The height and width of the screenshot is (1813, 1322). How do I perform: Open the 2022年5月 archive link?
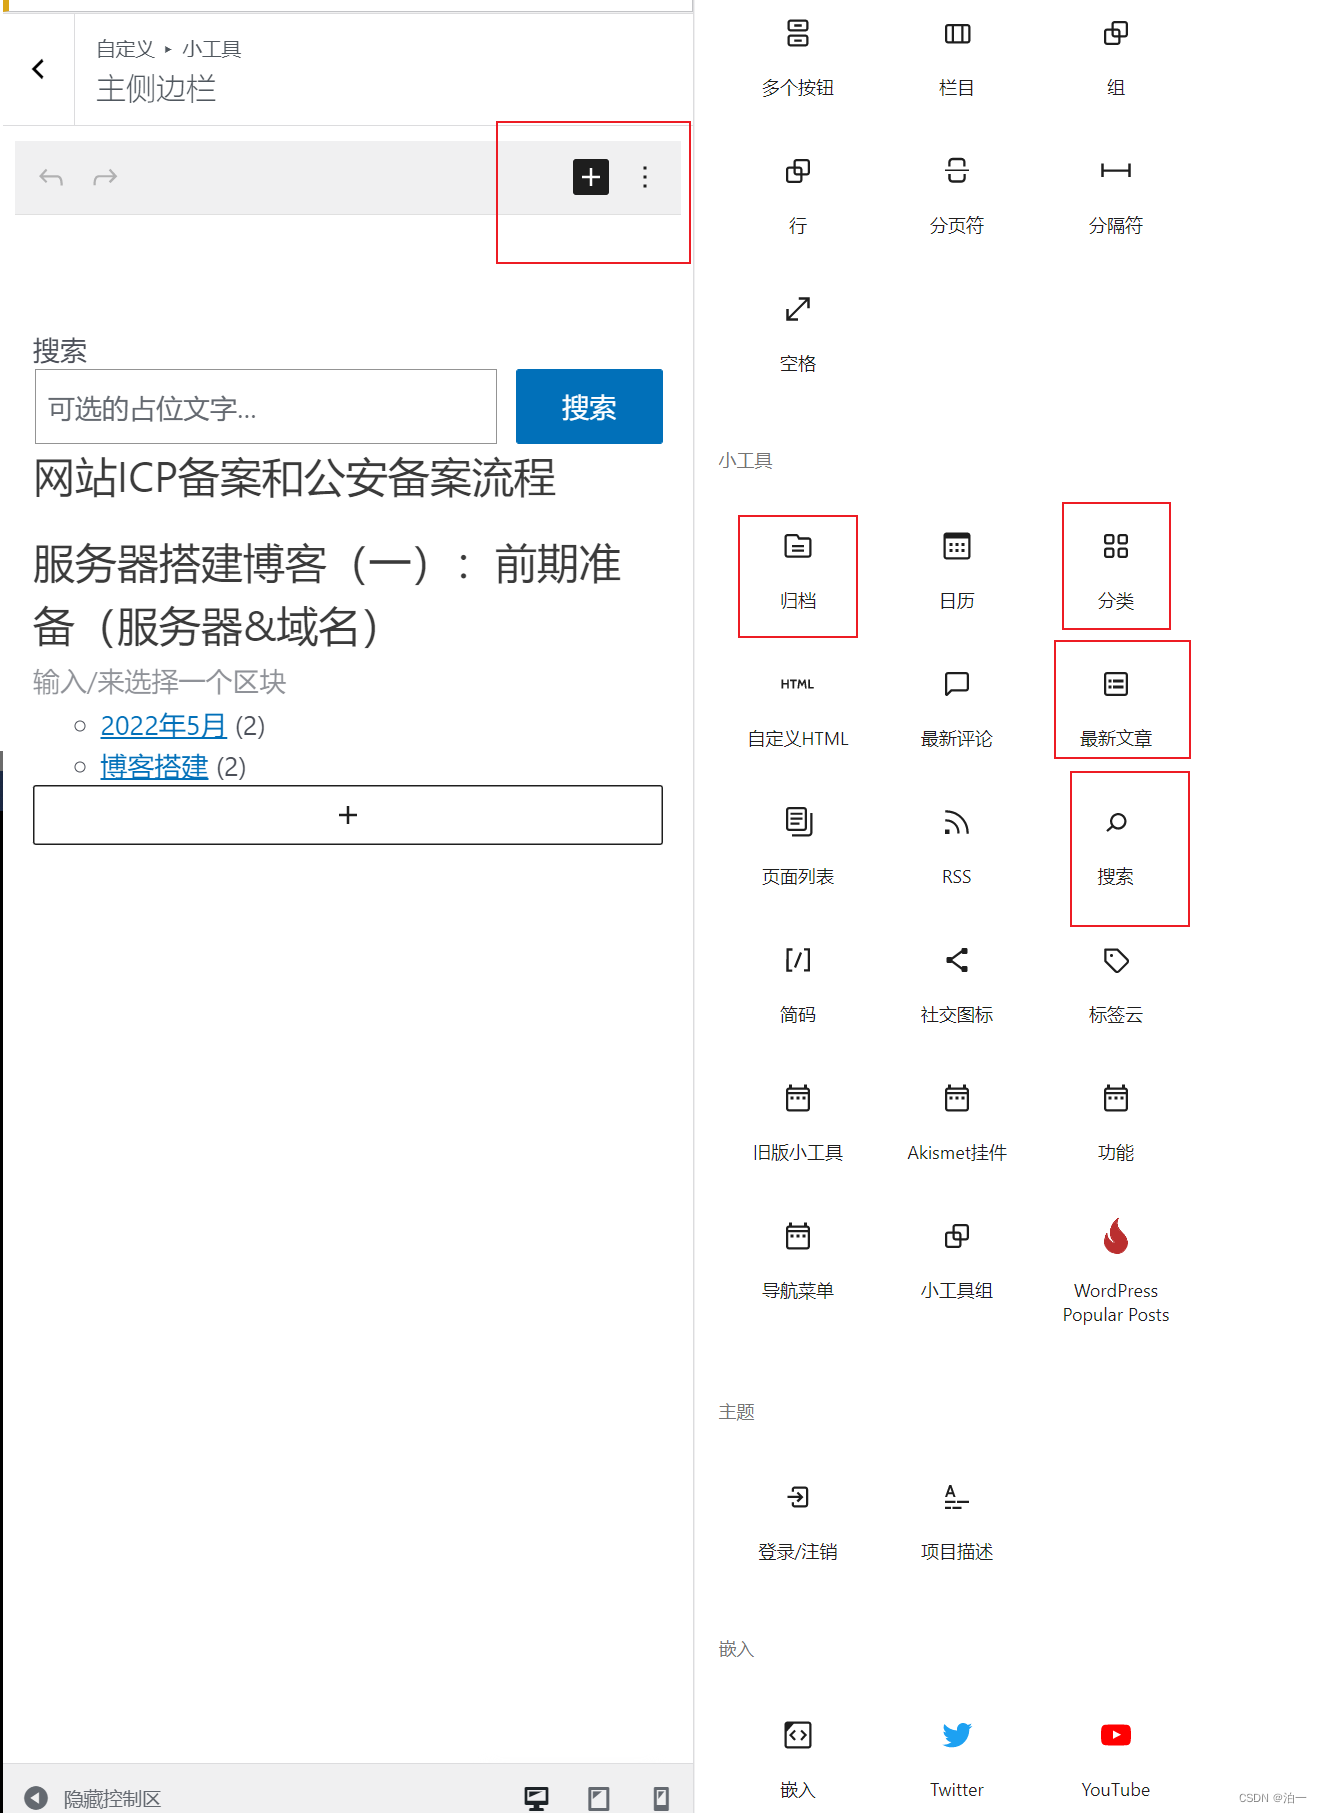coord(164,725)
